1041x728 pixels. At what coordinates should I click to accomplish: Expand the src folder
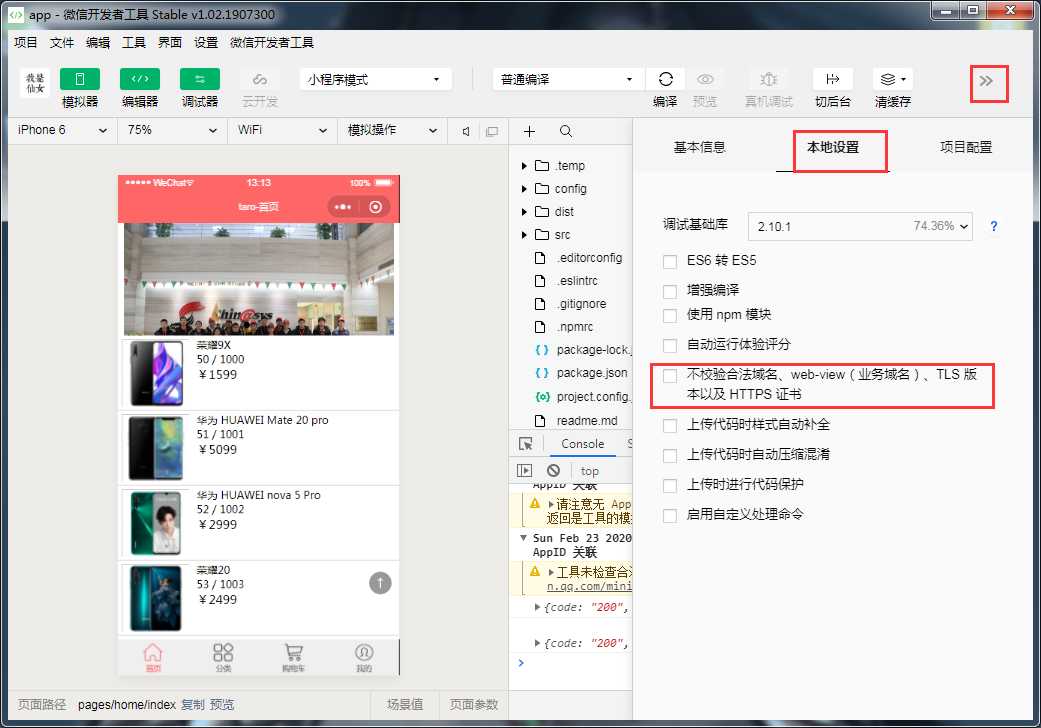524,235
